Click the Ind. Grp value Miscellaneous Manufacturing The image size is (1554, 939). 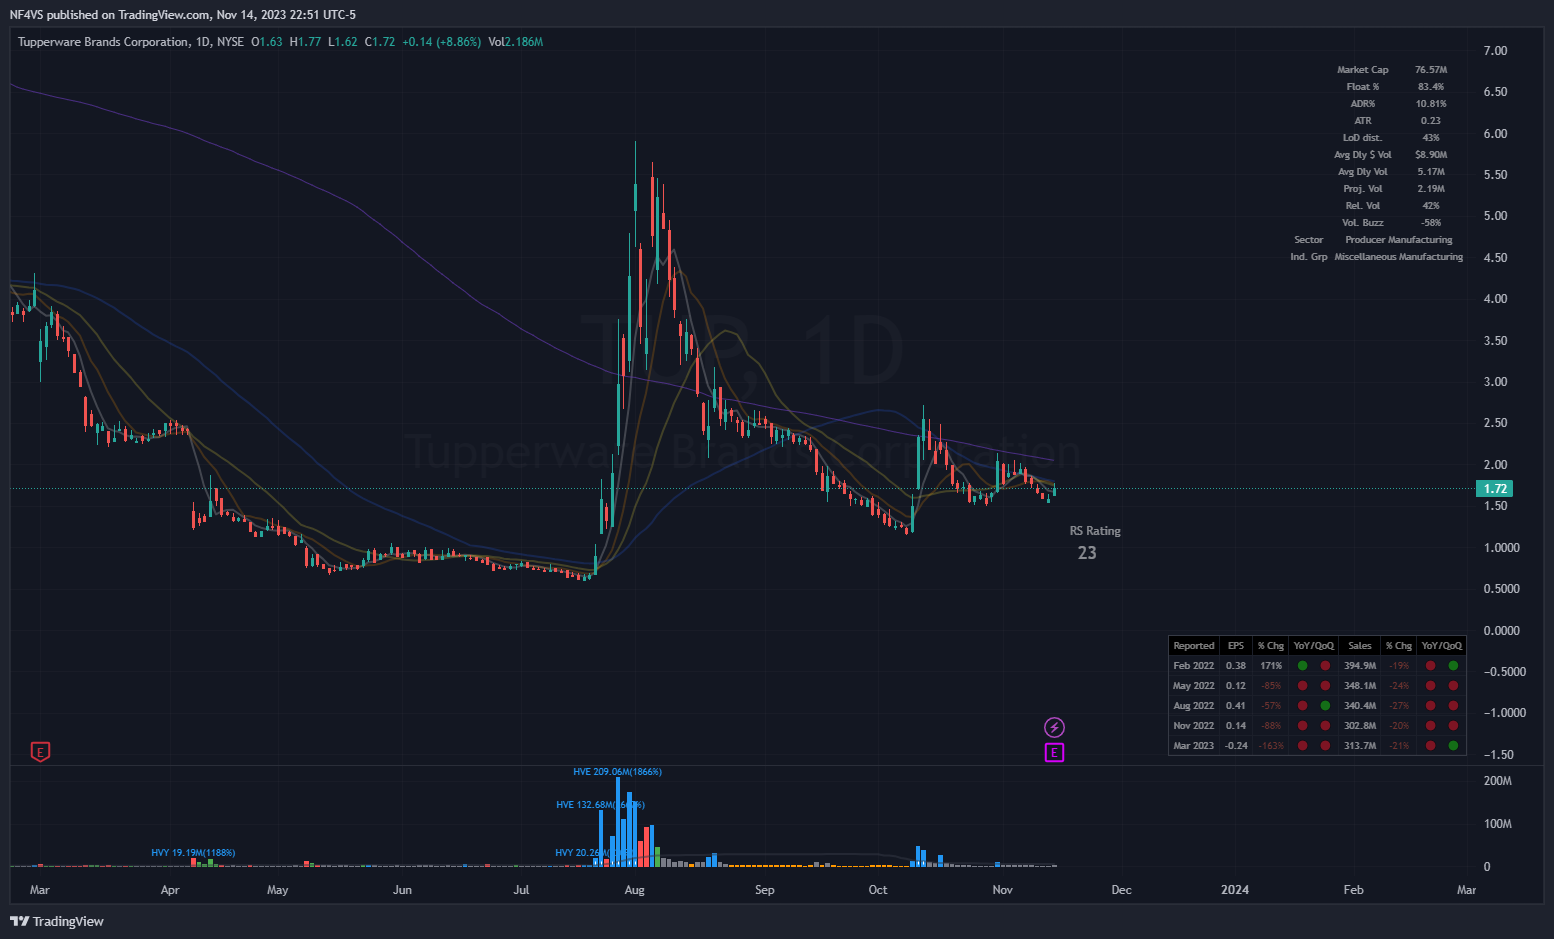pyautogui.click(x=1398, y=257)
